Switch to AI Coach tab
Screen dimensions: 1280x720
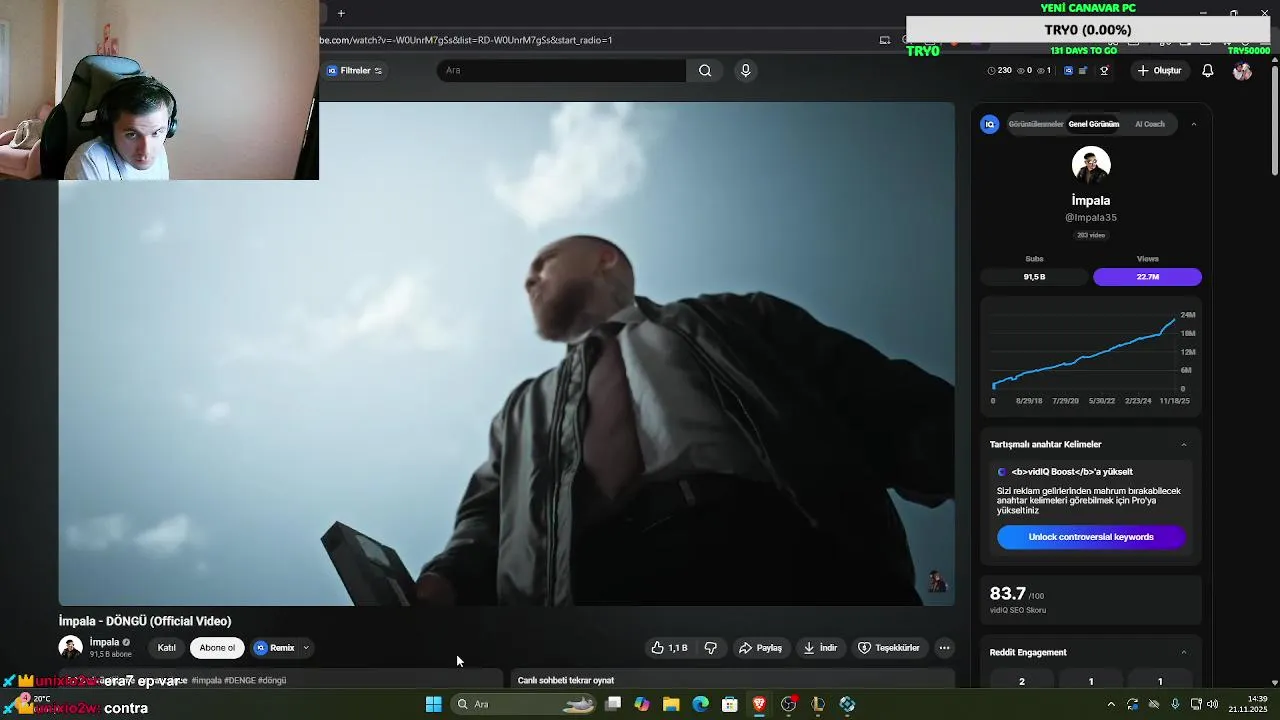point(1150,124)
